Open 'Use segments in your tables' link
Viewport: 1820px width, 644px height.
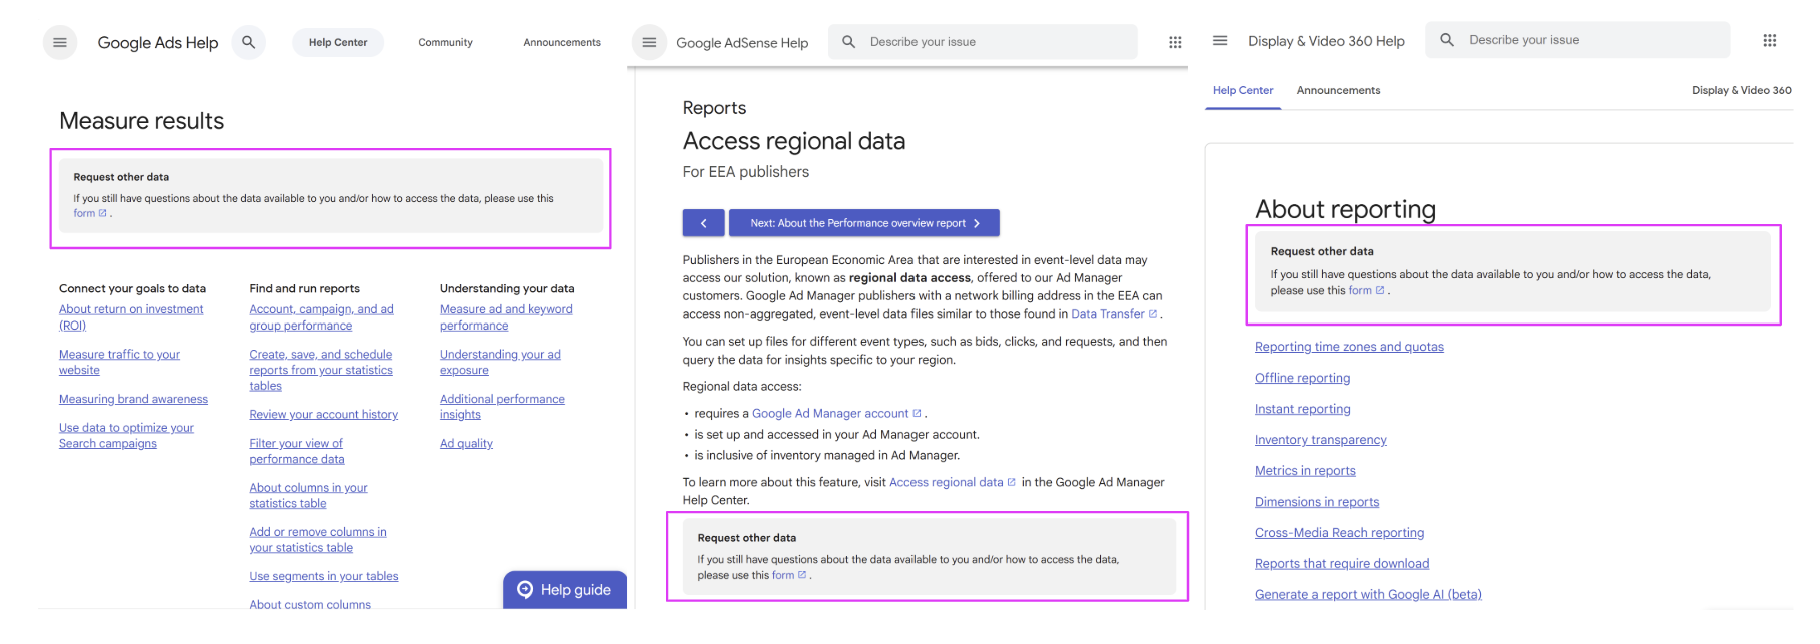pos(324,576)
